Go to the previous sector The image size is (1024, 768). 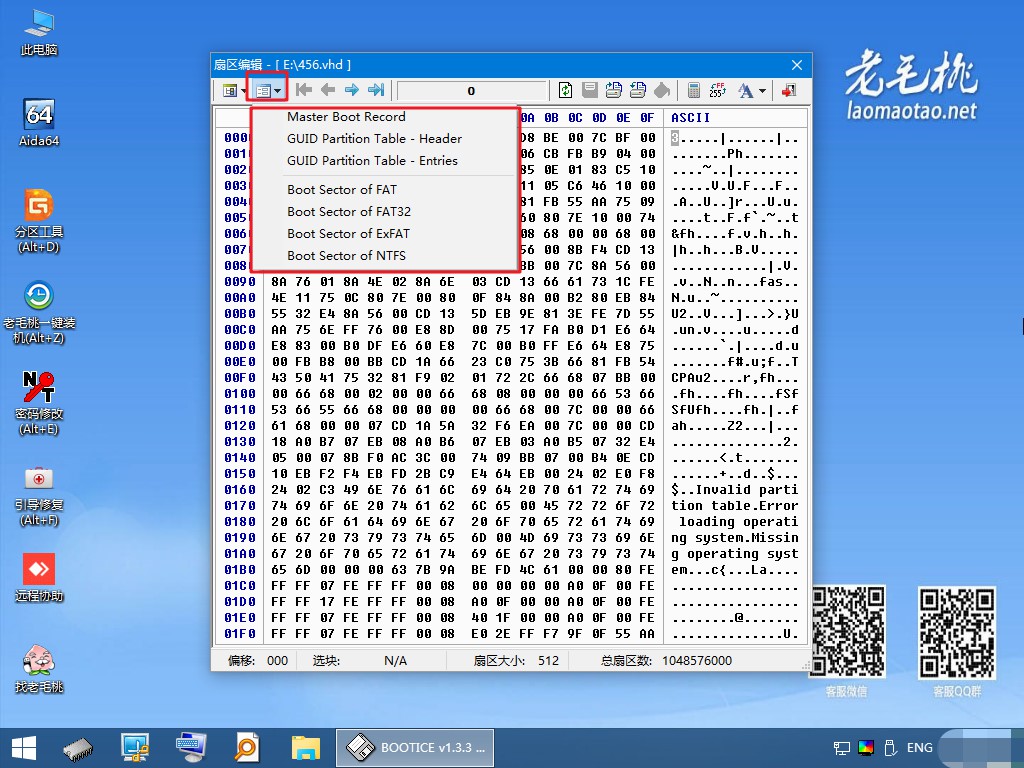pyautogui.click(x=328, y=90)
